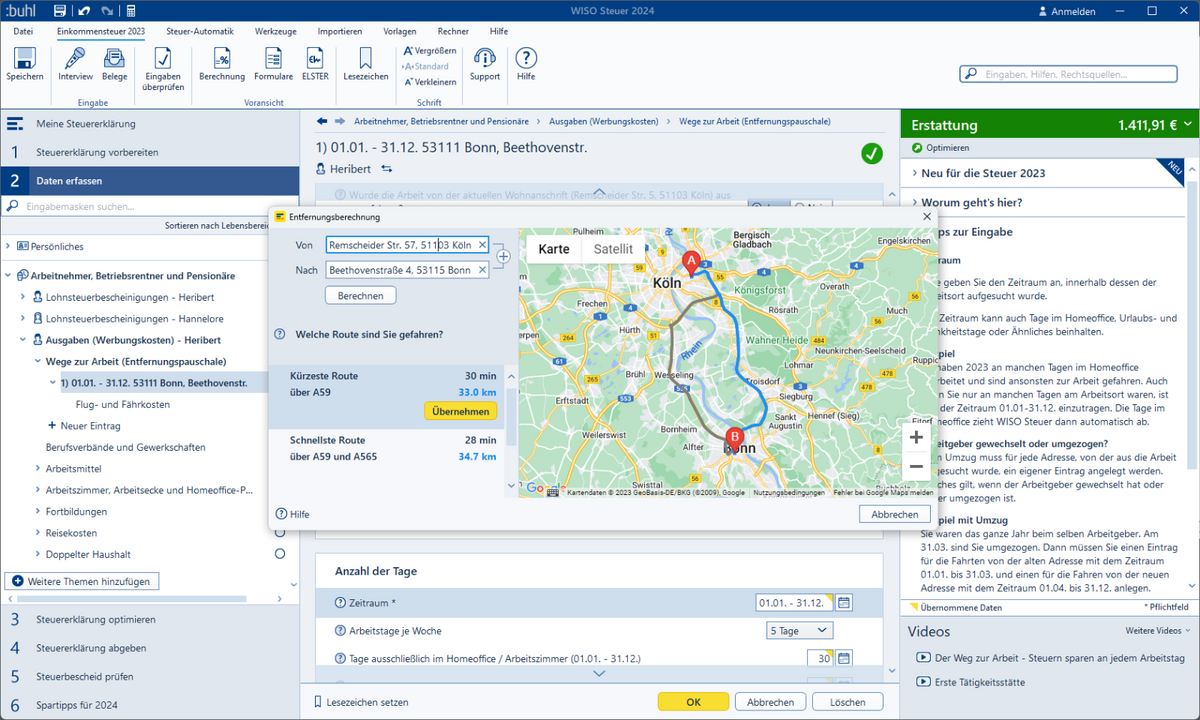Open calendar picker next to Zeitraum
The image size is (1200, 720).
click(x=844, y=602)
